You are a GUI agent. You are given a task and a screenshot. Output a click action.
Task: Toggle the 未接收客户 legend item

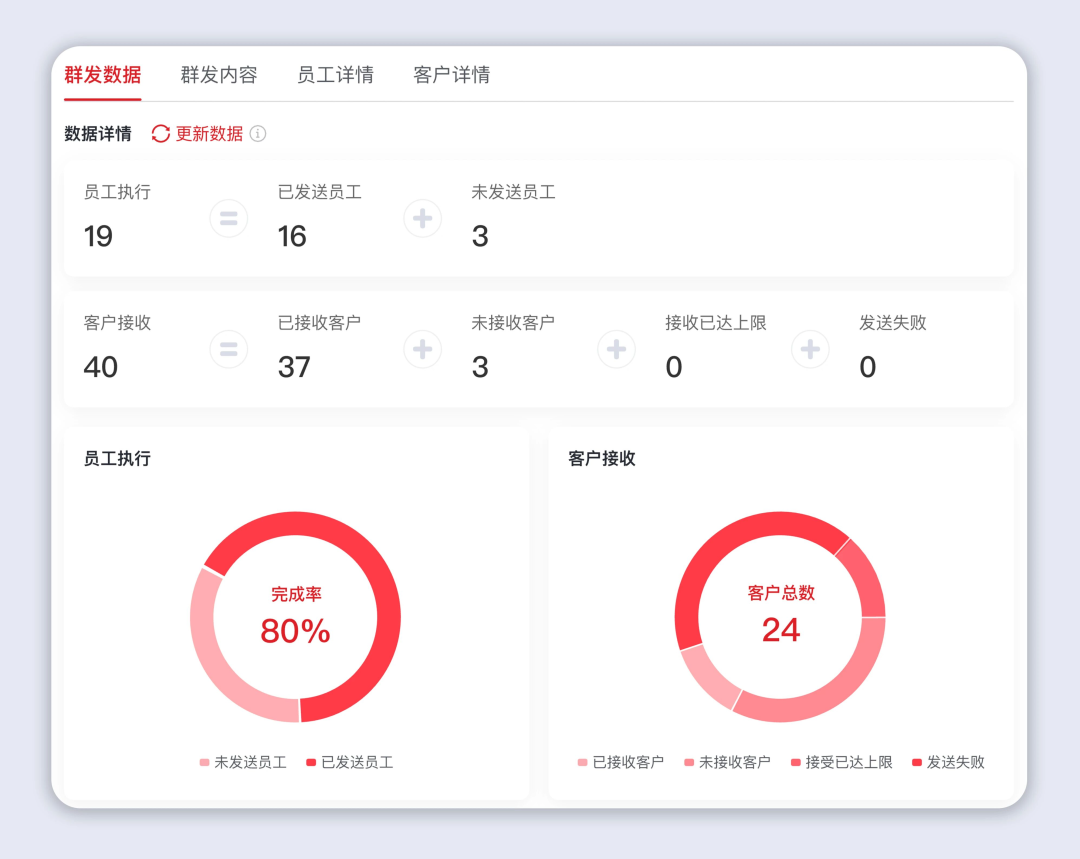point(728,762)
